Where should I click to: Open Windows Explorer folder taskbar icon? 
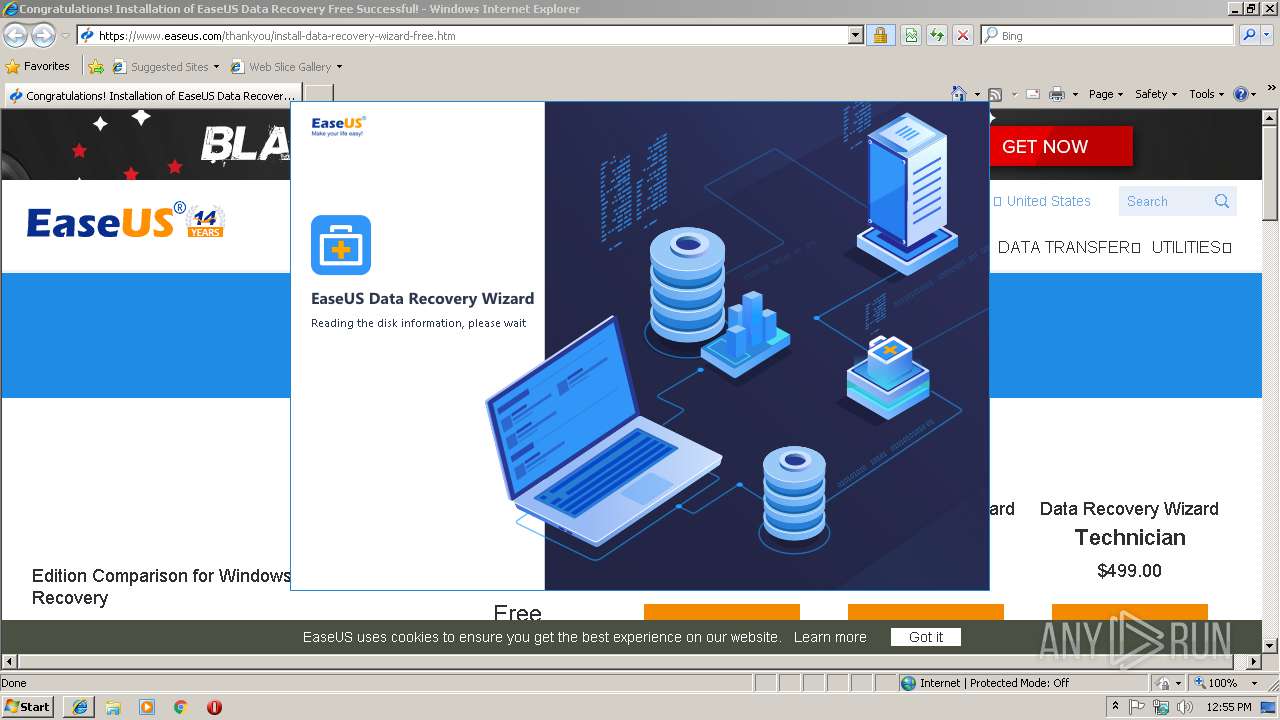[x=113, y=707]
